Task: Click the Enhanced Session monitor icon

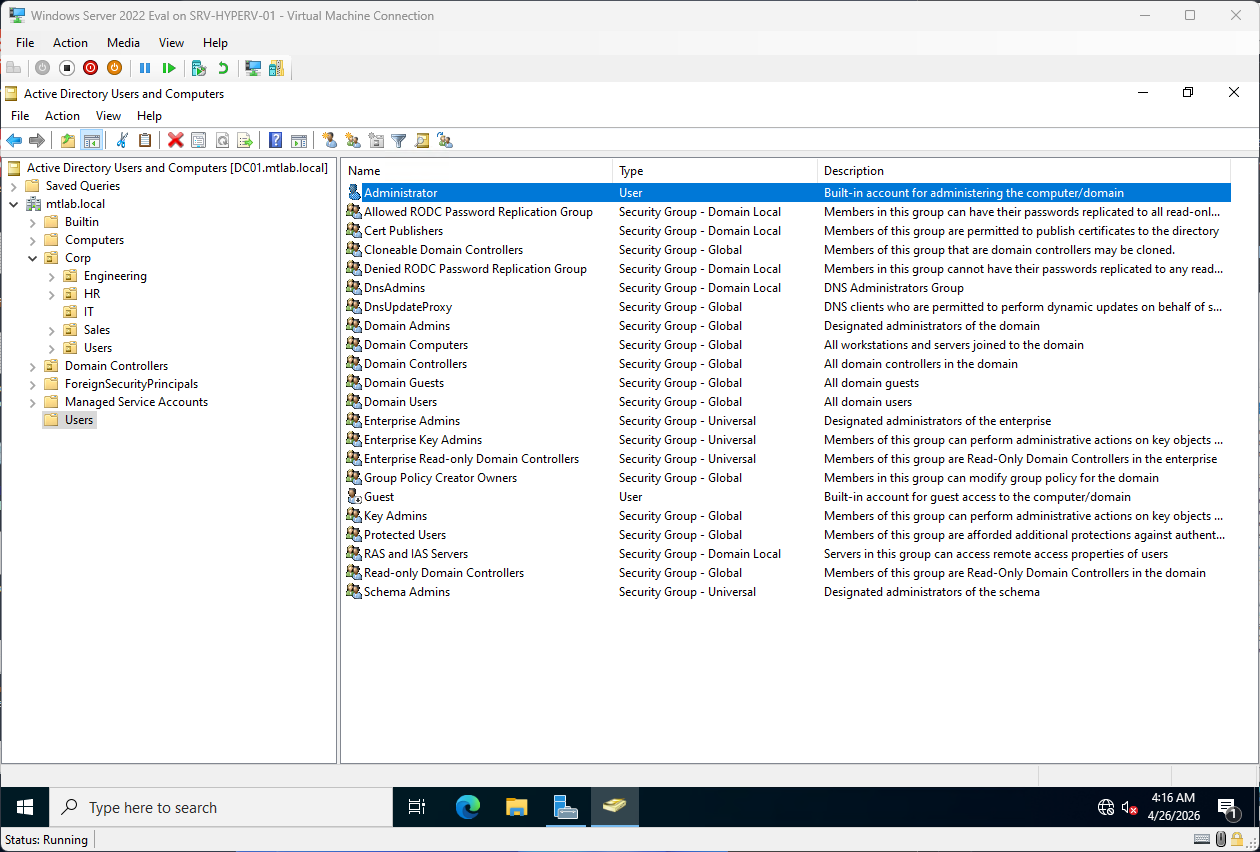Action: [253, 68]
